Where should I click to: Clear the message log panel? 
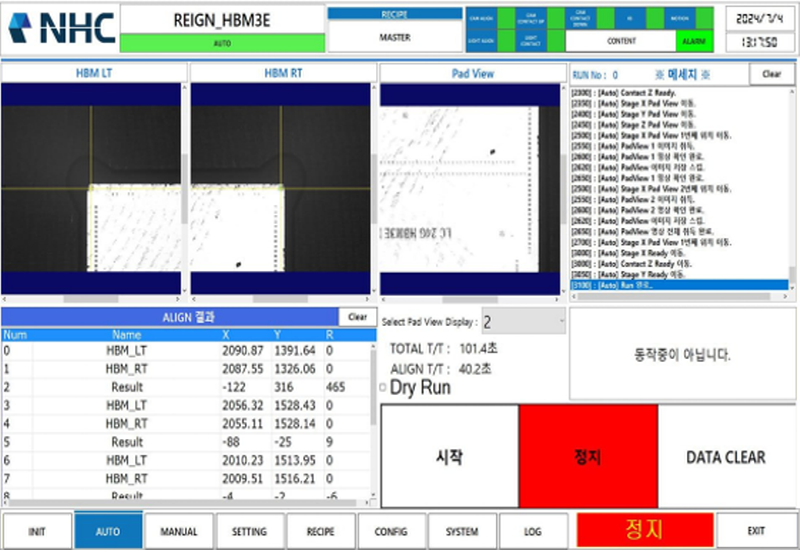click(x=771, y=74)
